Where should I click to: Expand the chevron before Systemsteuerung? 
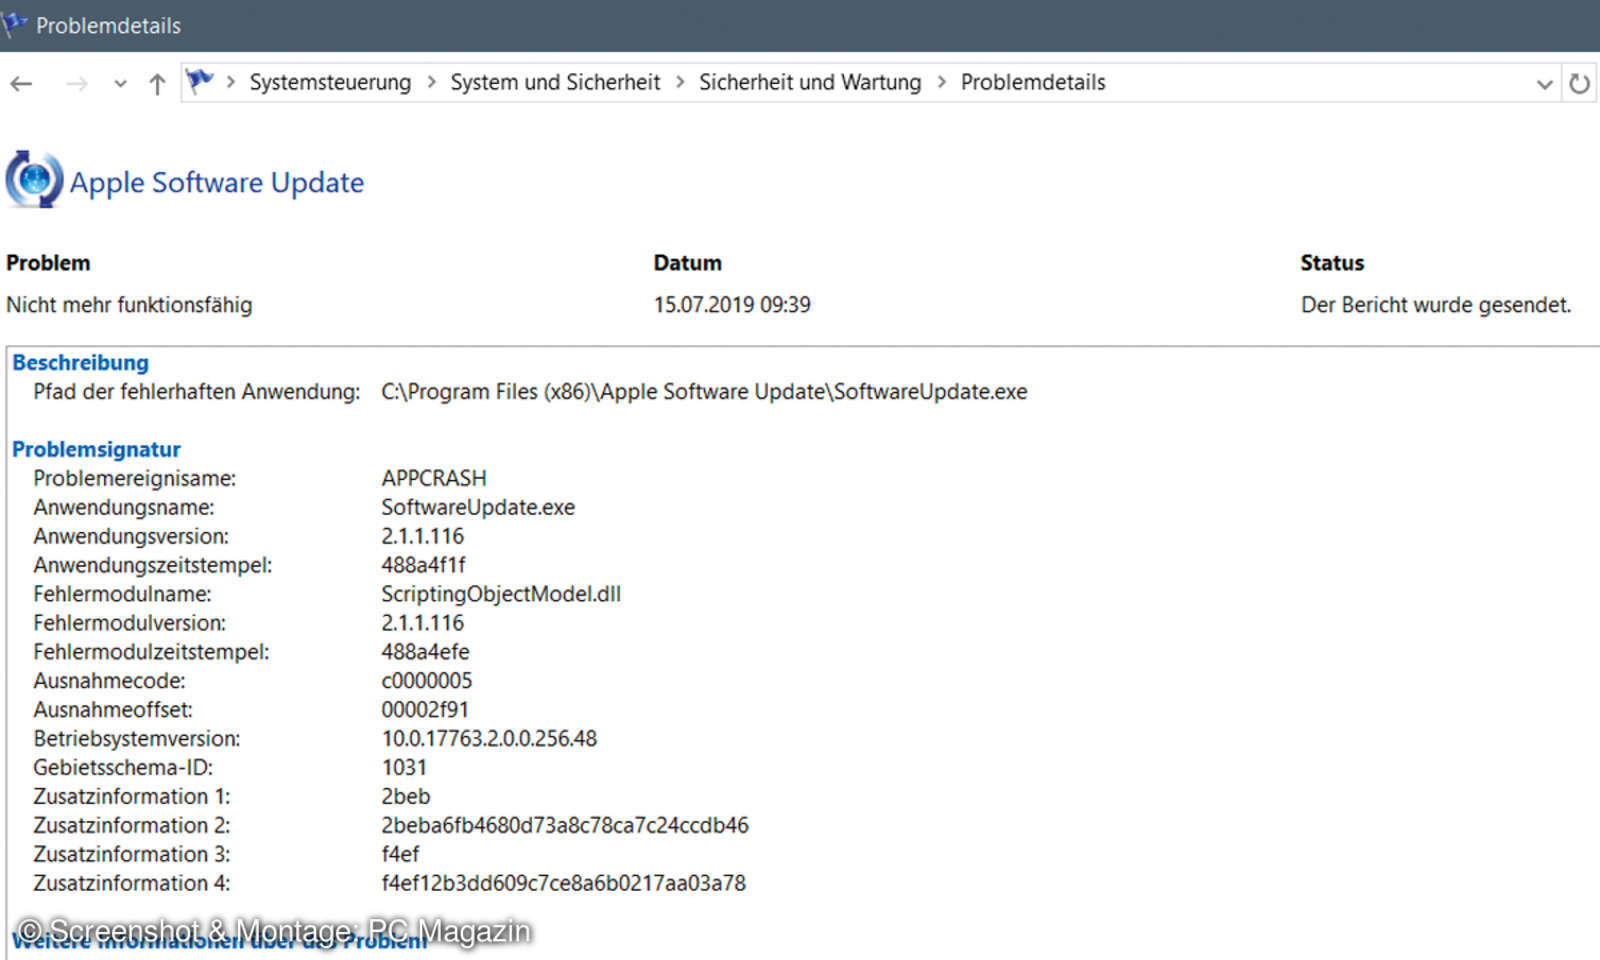tap(230, 82)
